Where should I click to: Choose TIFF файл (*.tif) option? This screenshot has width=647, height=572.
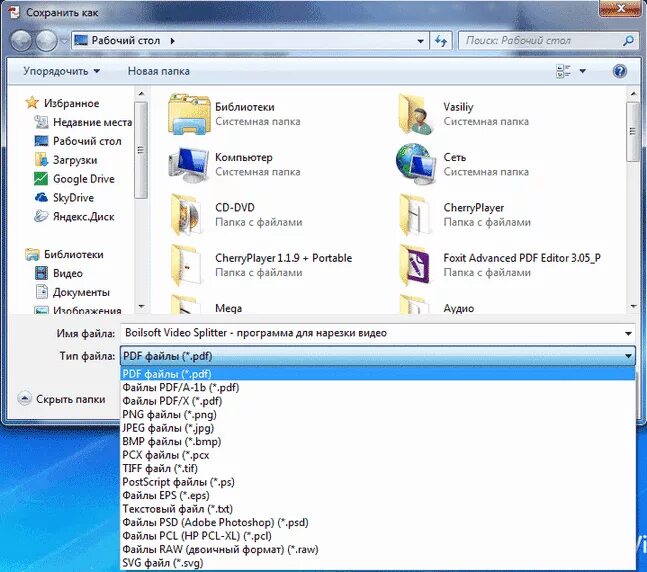click(378, 468)
